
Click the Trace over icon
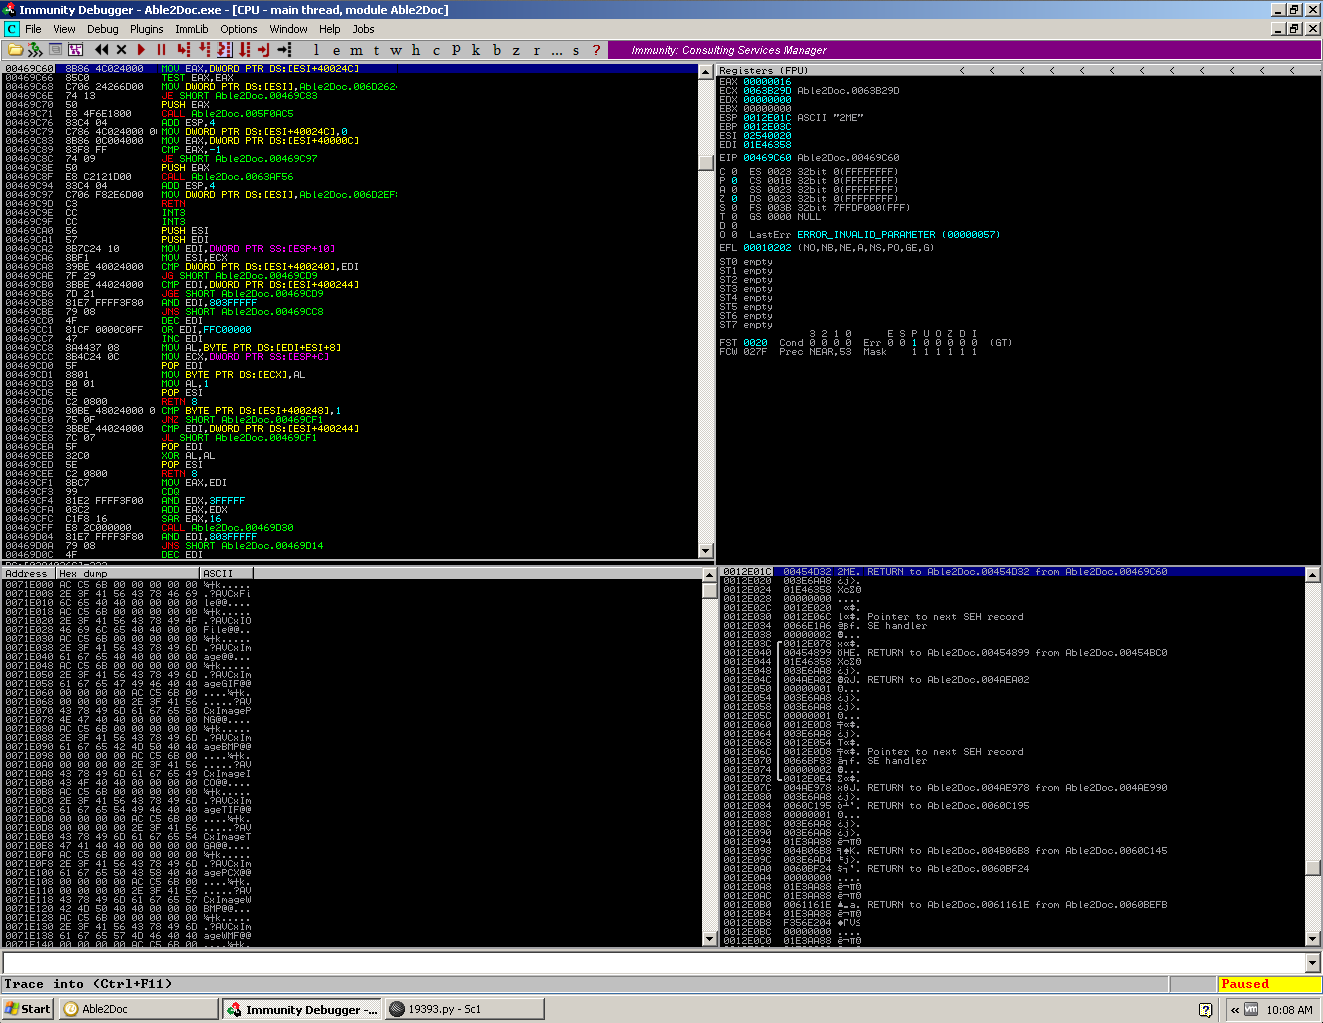[x=245, y=49]
